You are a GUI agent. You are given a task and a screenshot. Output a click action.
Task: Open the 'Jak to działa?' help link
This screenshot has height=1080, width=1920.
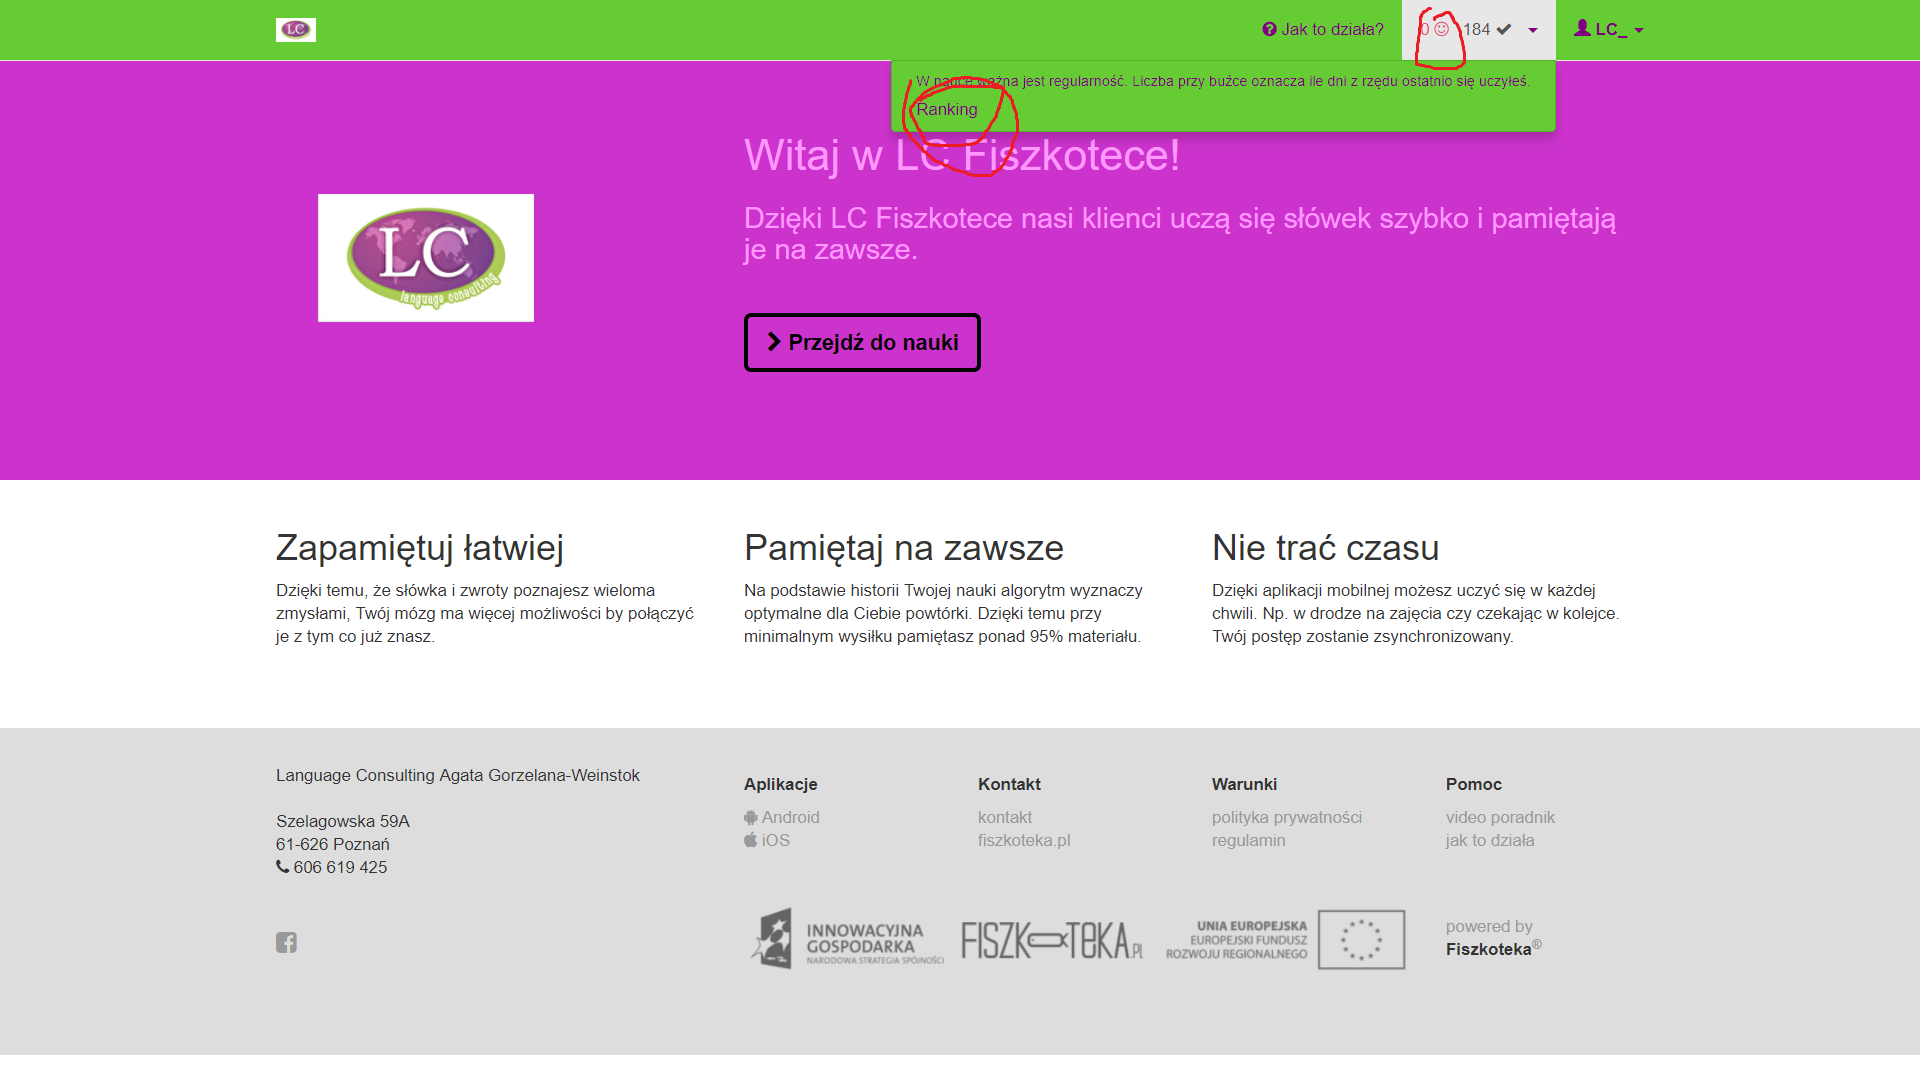1323,30
